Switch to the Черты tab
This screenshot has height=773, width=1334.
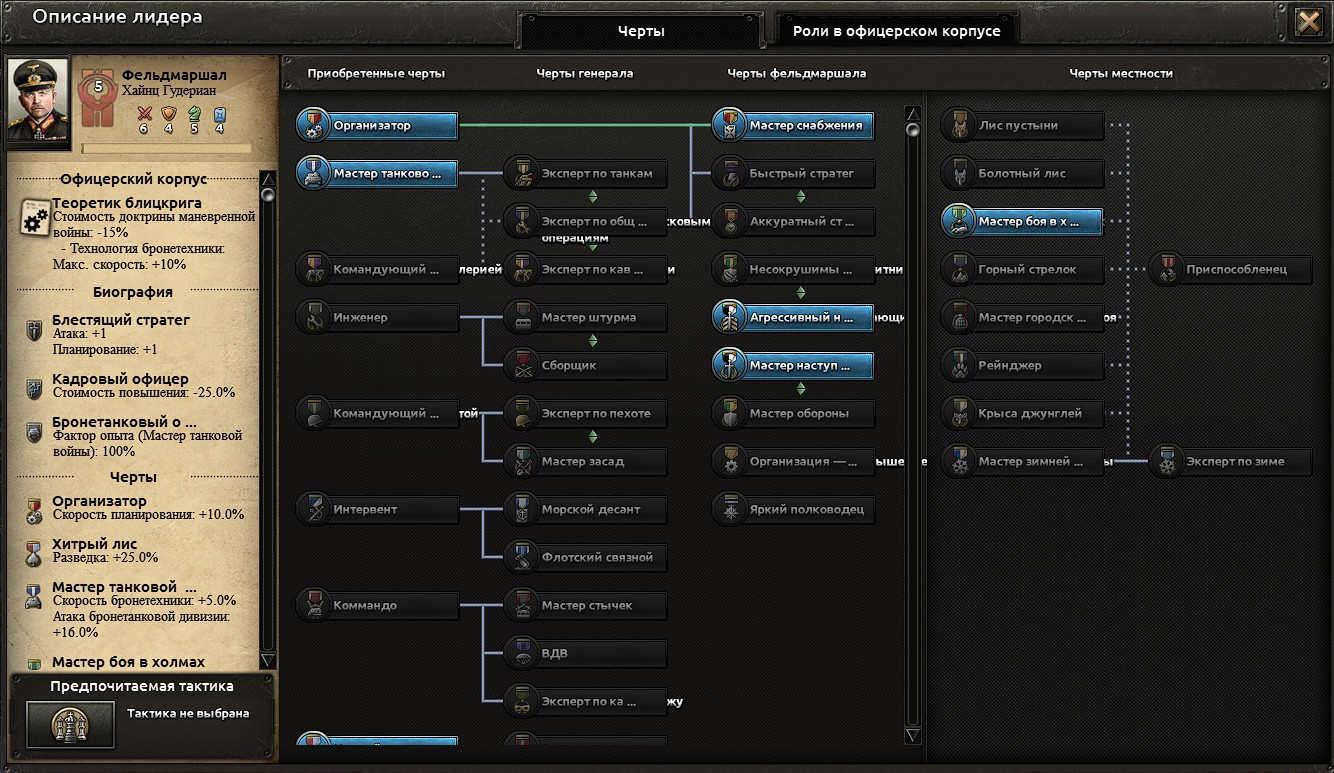[641, 31]
